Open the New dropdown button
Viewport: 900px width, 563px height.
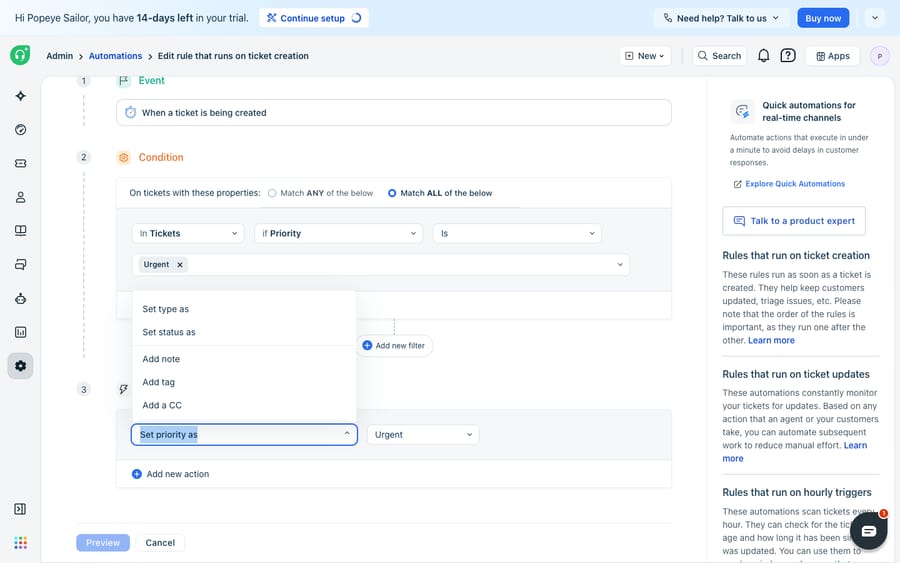coord(645,56)
